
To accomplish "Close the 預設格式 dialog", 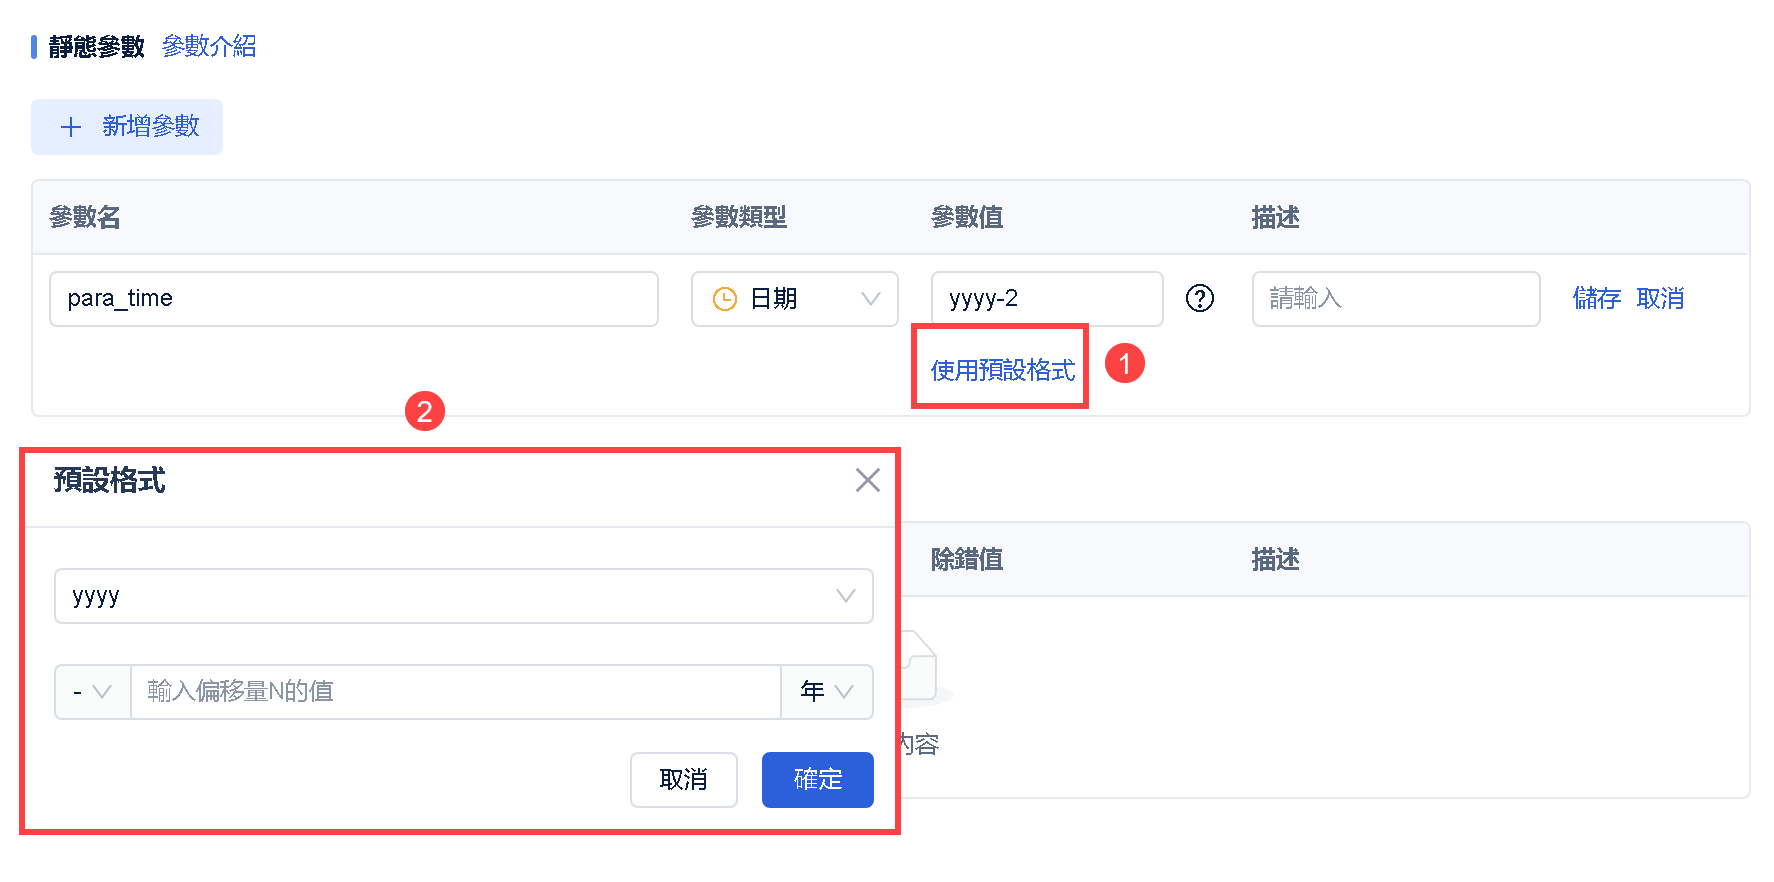I will click(x=867, y=480).
